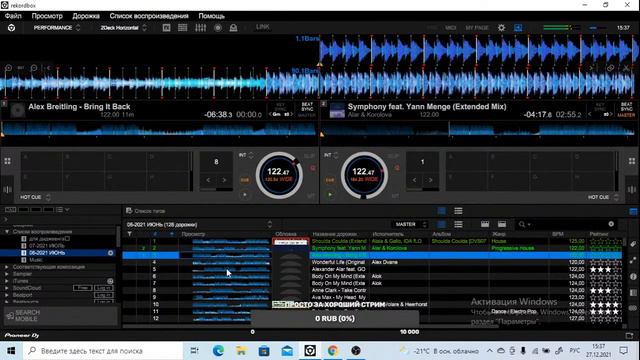This screenshot has width=640, height=360.
Task: Open deck 1 HOT CUE pad mode dropdown
Action: [35, 197]
